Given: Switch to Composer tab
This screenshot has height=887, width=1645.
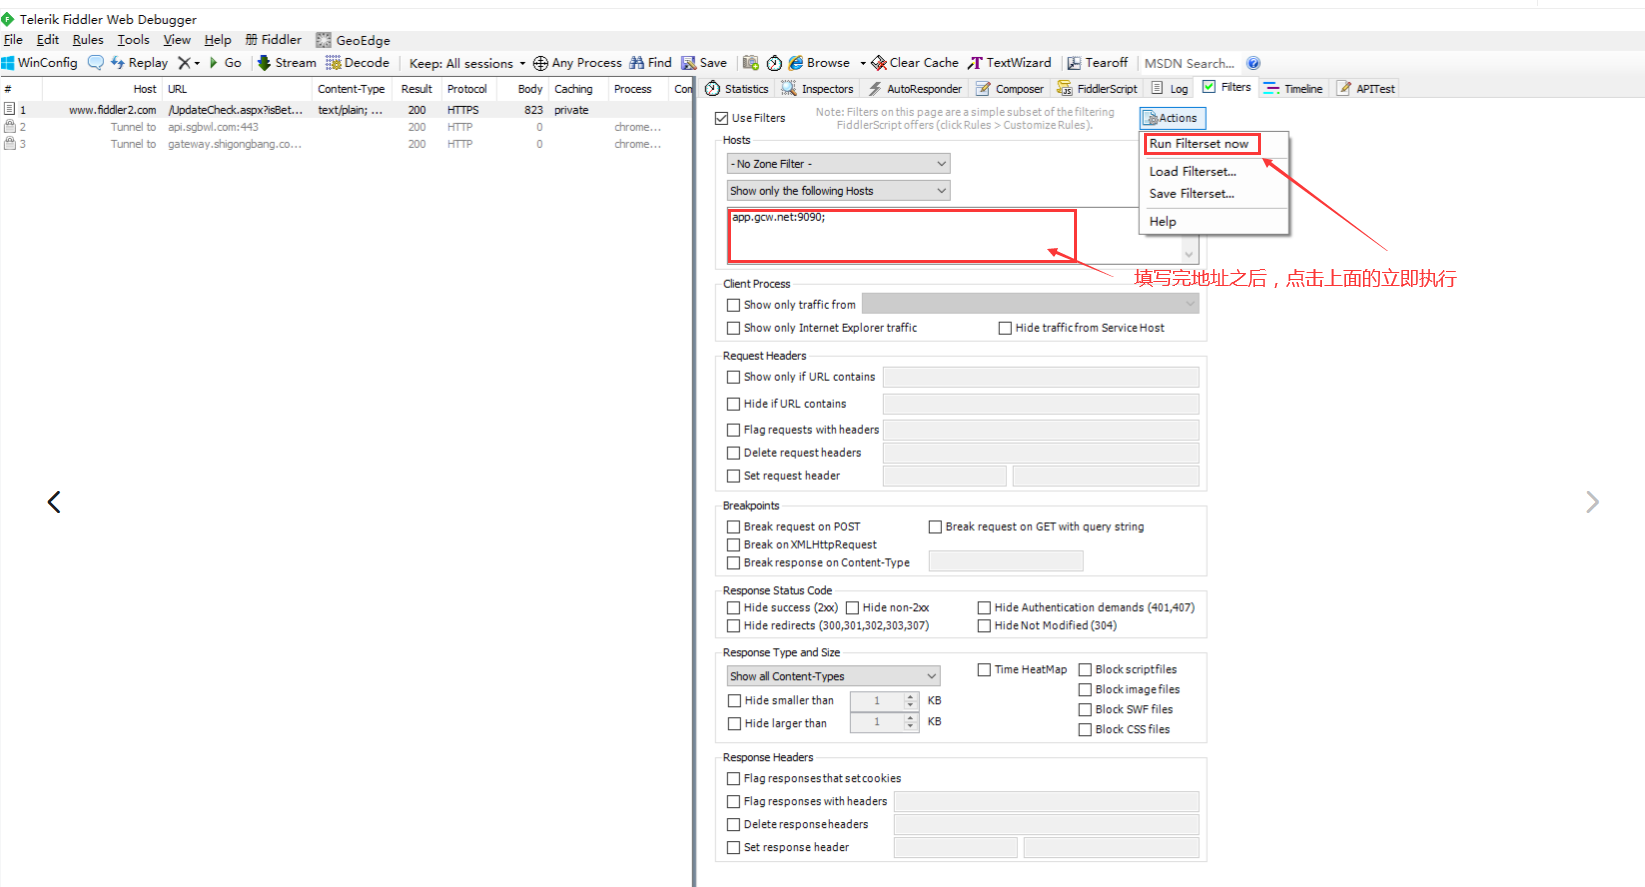Looking at the screenshot, I should click(x=1010, y=88).
